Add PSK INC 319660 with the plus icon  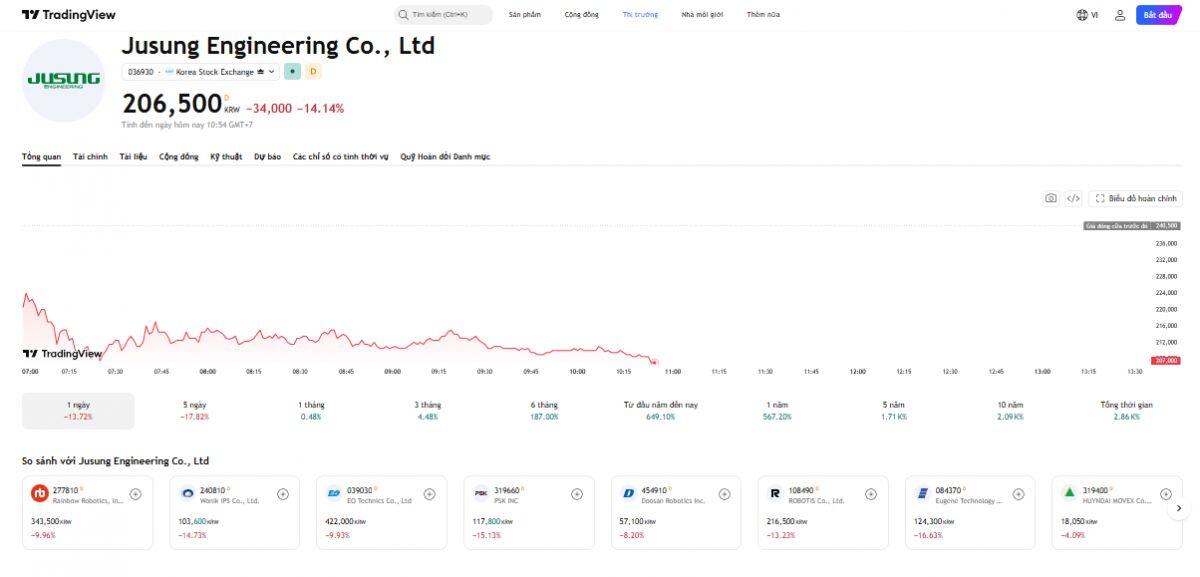pyautogui.click(x=577, y=494)
